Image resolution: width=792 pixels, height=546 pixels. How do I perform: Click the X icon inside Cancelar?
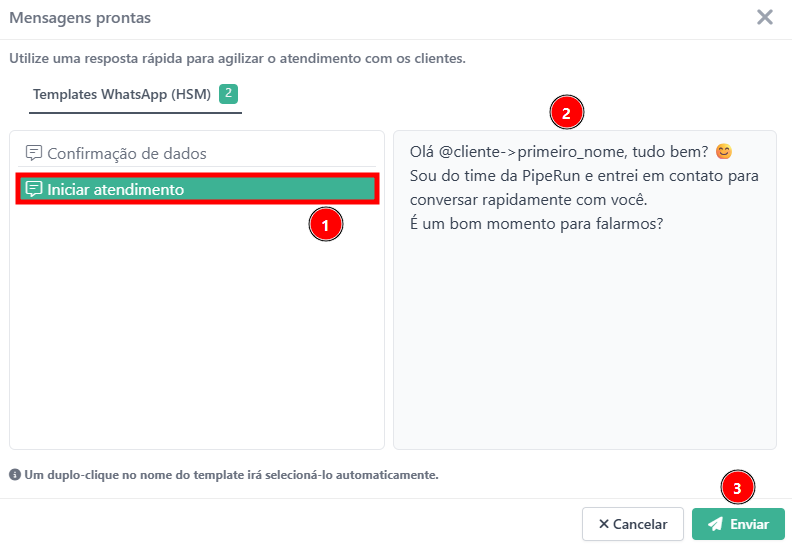604,524
